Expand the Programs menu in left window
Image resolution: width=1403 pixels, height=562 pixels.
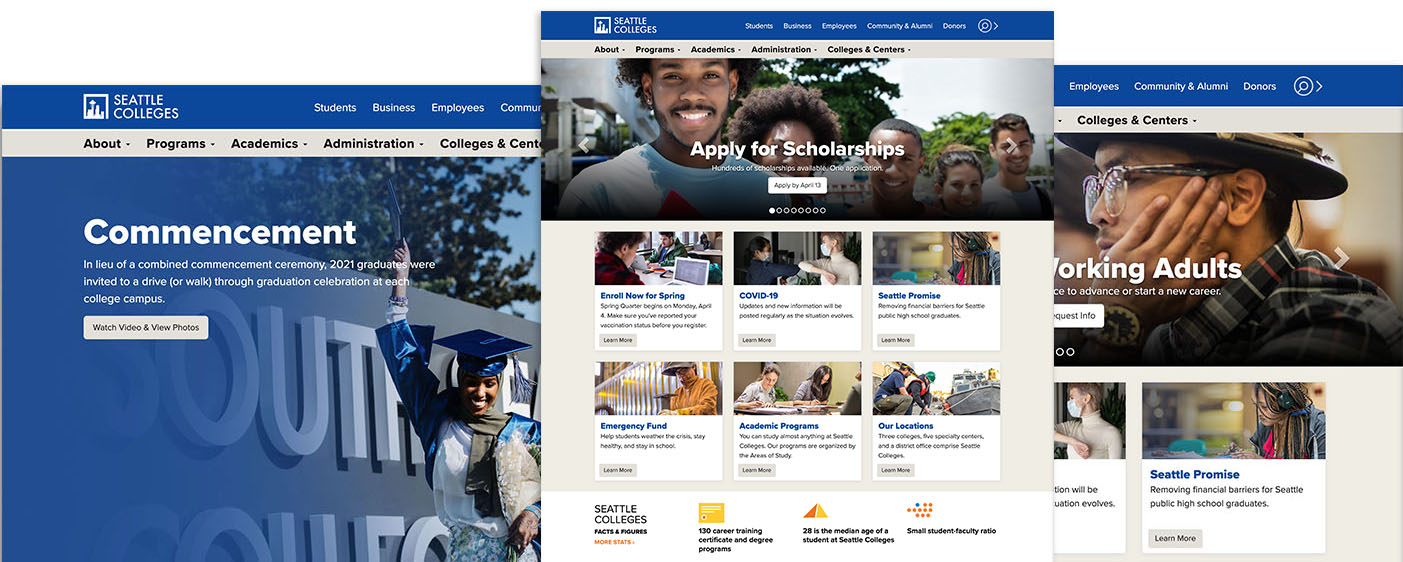point(180,143)
